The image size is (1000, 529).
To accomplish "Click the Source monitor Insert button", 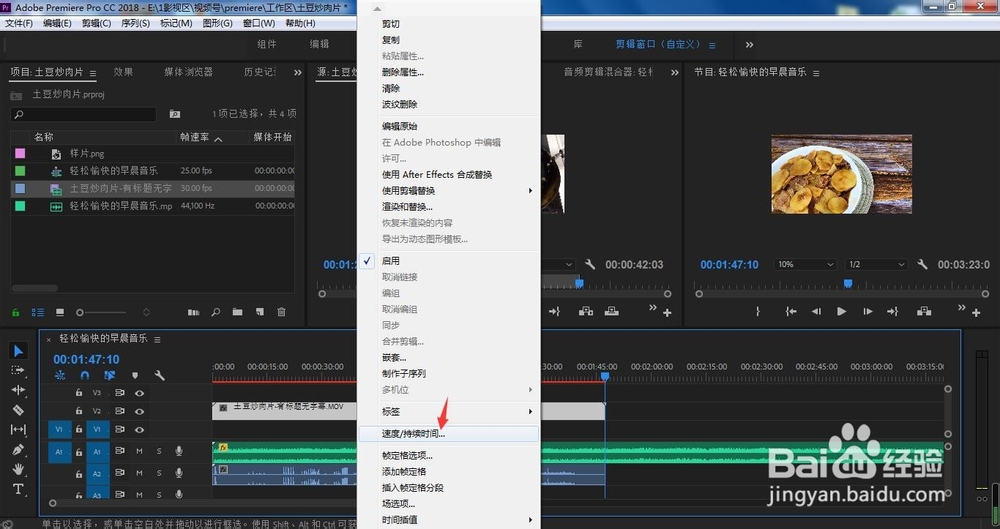I will (585, 311).
